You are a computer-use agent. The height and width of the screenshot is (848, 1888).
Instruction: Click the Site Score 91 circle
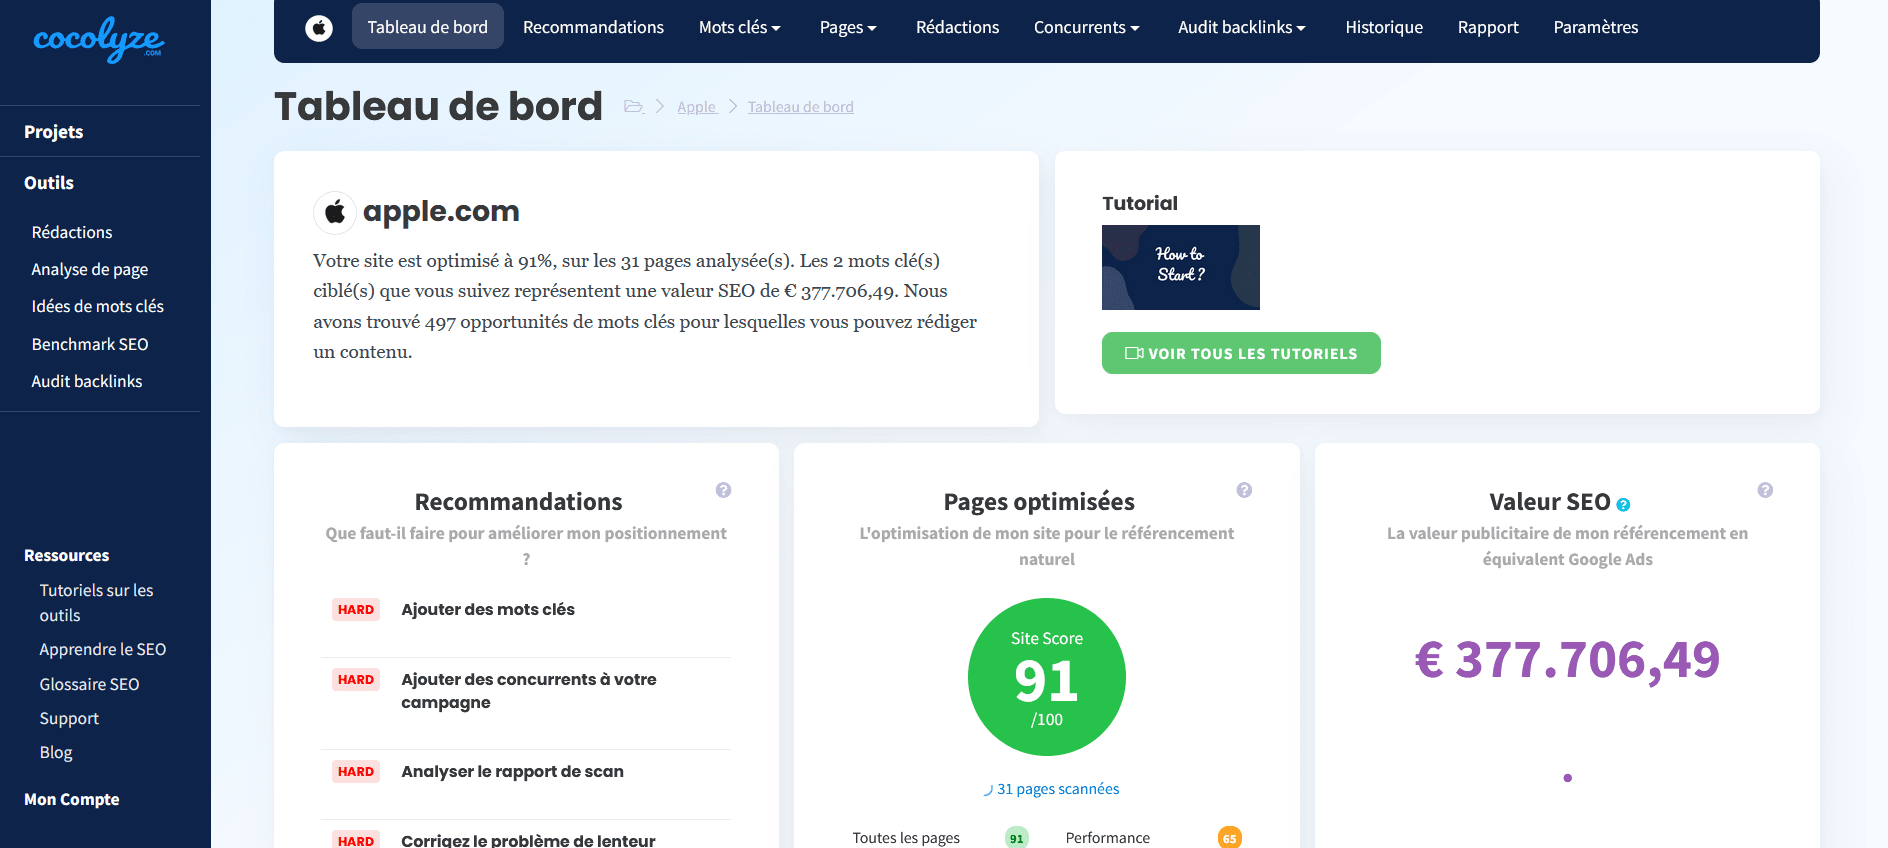pyautogui.click(x=1047, y=677)
